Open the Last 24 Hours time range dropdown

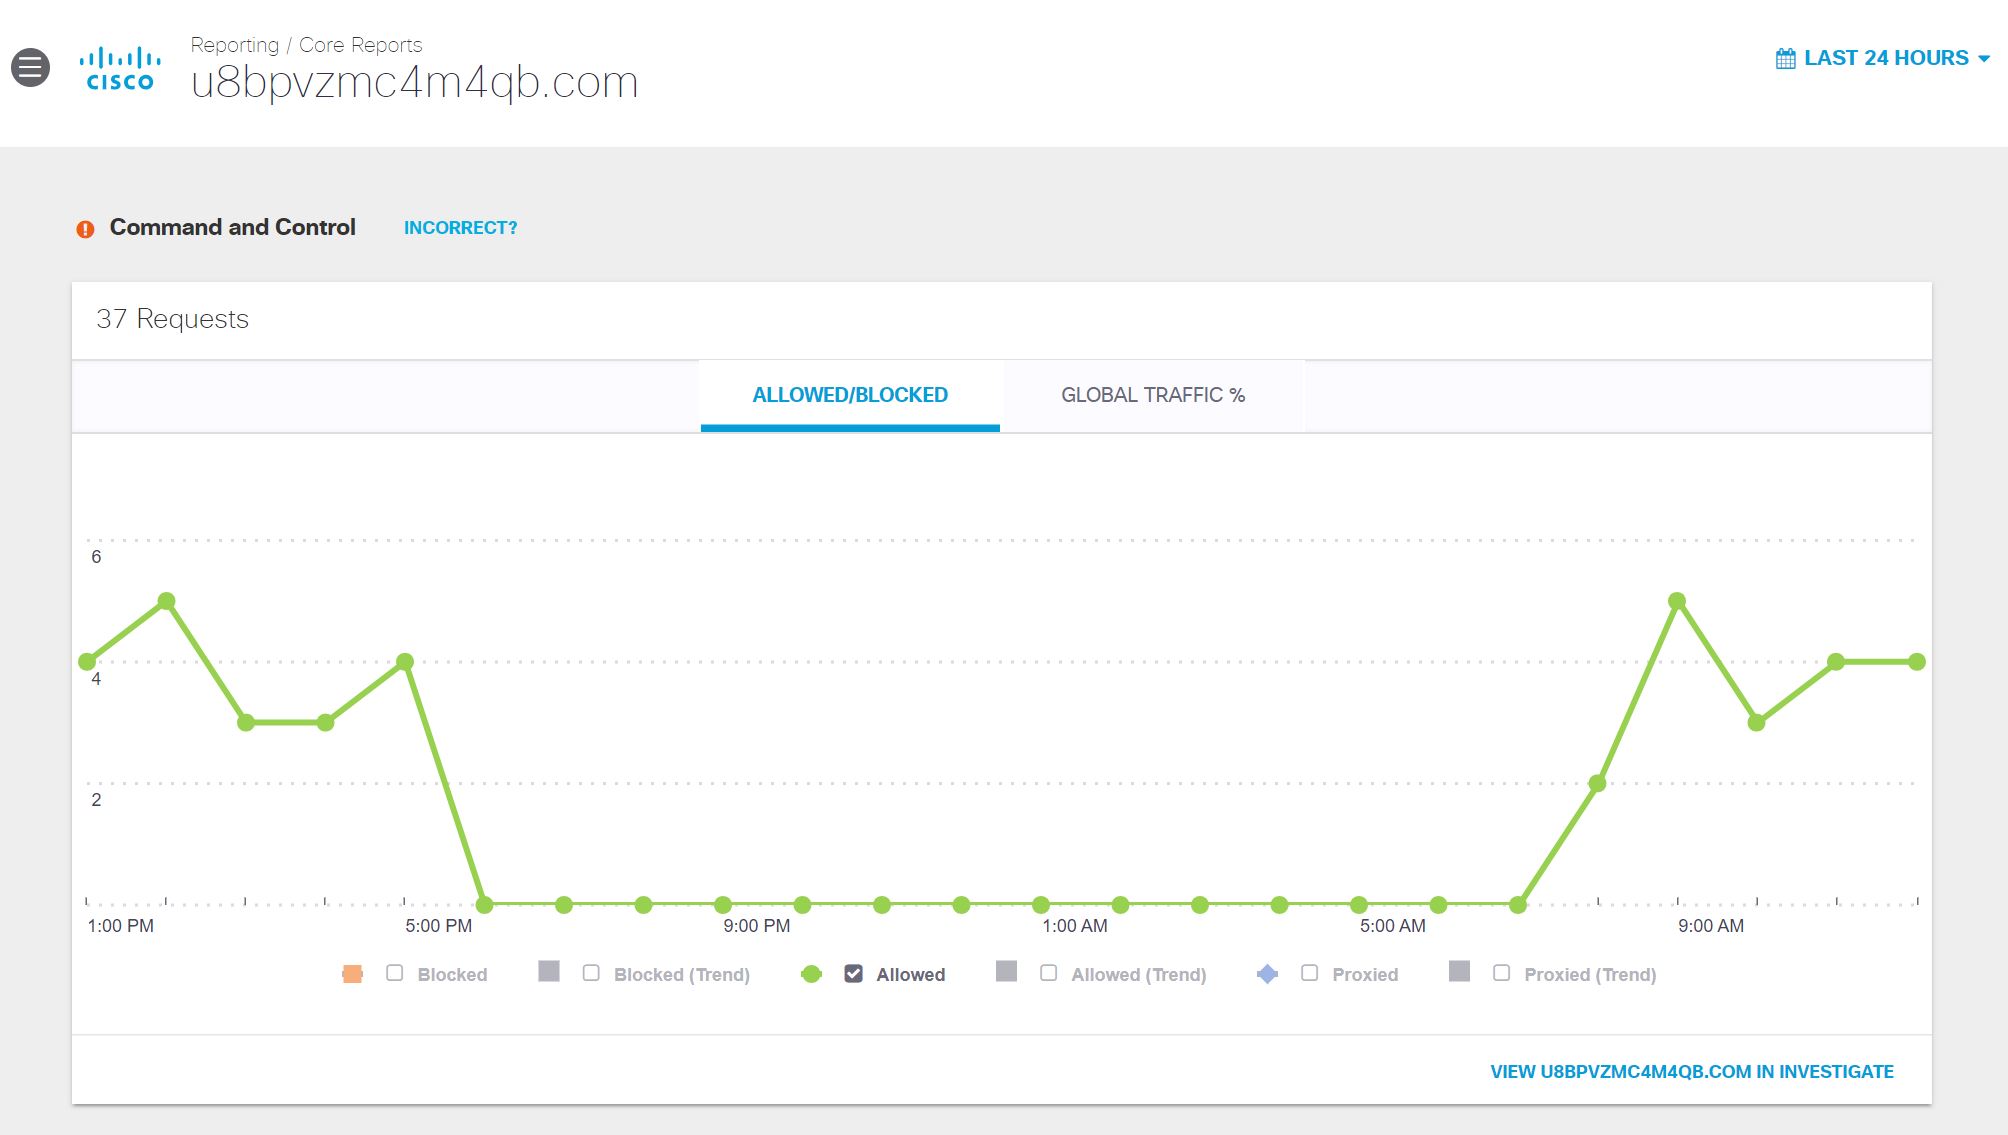click(x=1885, y=58)
